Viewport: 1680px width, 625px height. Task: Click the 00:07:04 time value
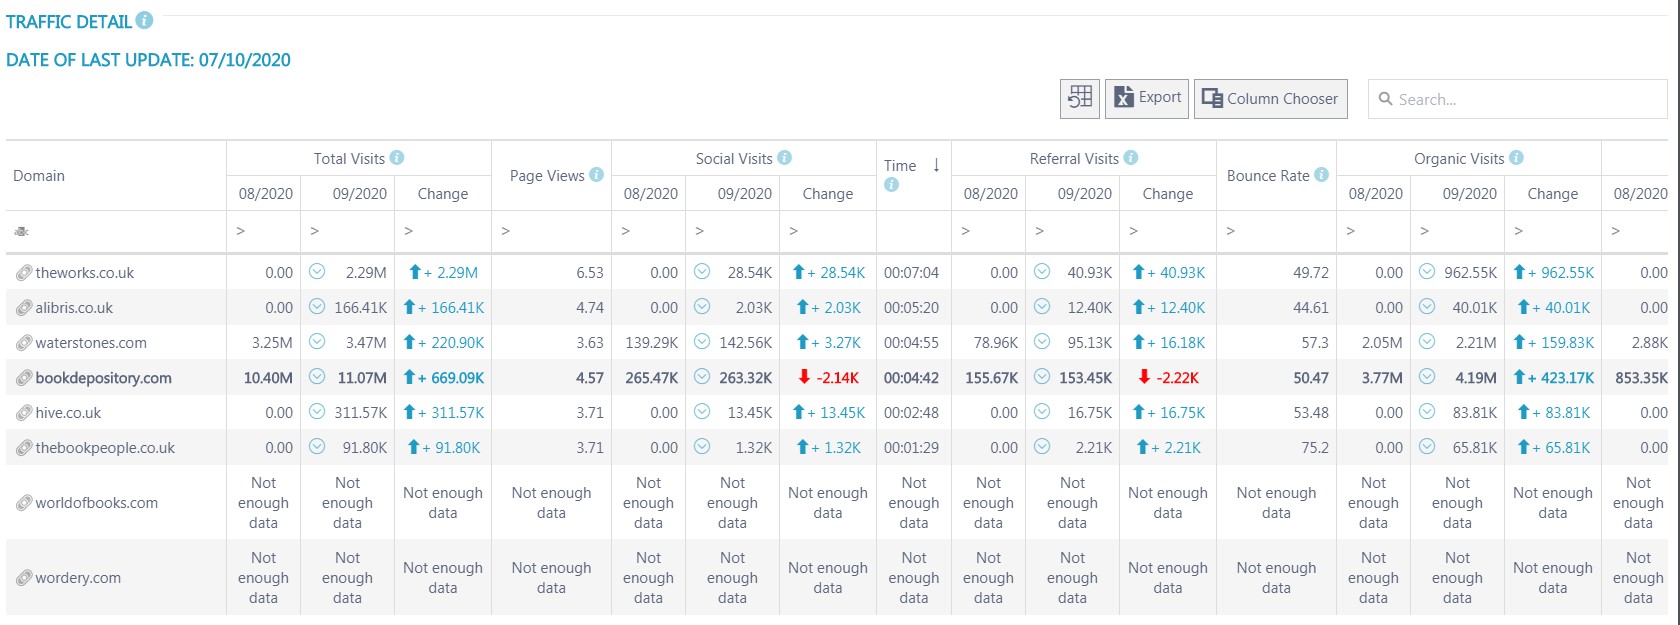click(x=911, y=273)
